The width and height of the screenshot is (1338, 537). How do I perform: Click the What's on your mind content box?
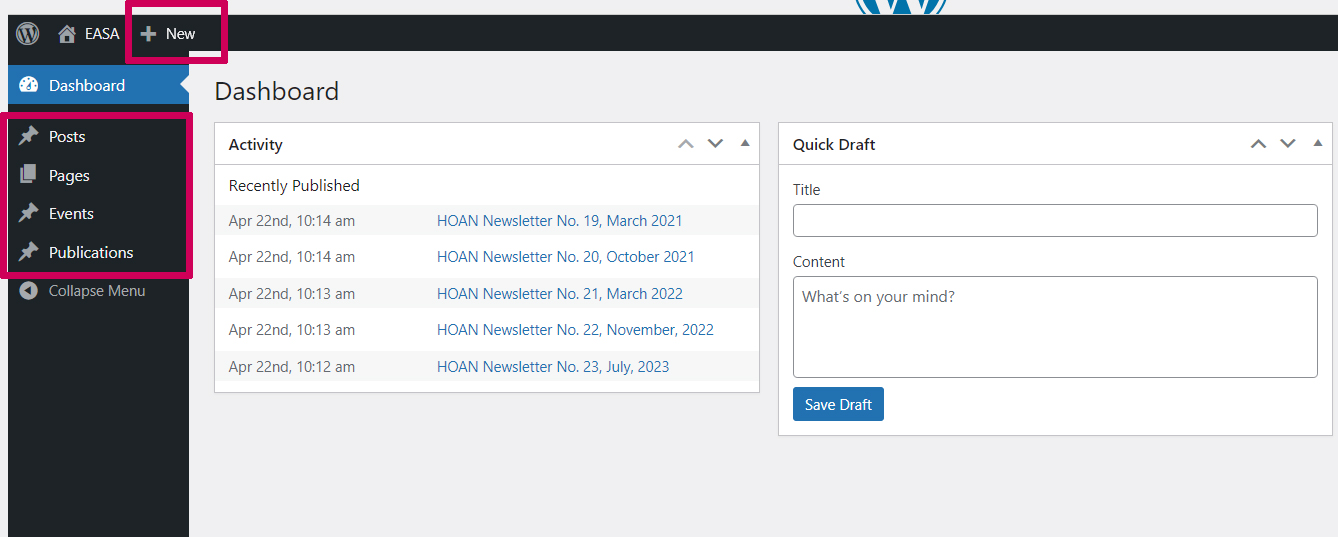tap(1055, 327)
